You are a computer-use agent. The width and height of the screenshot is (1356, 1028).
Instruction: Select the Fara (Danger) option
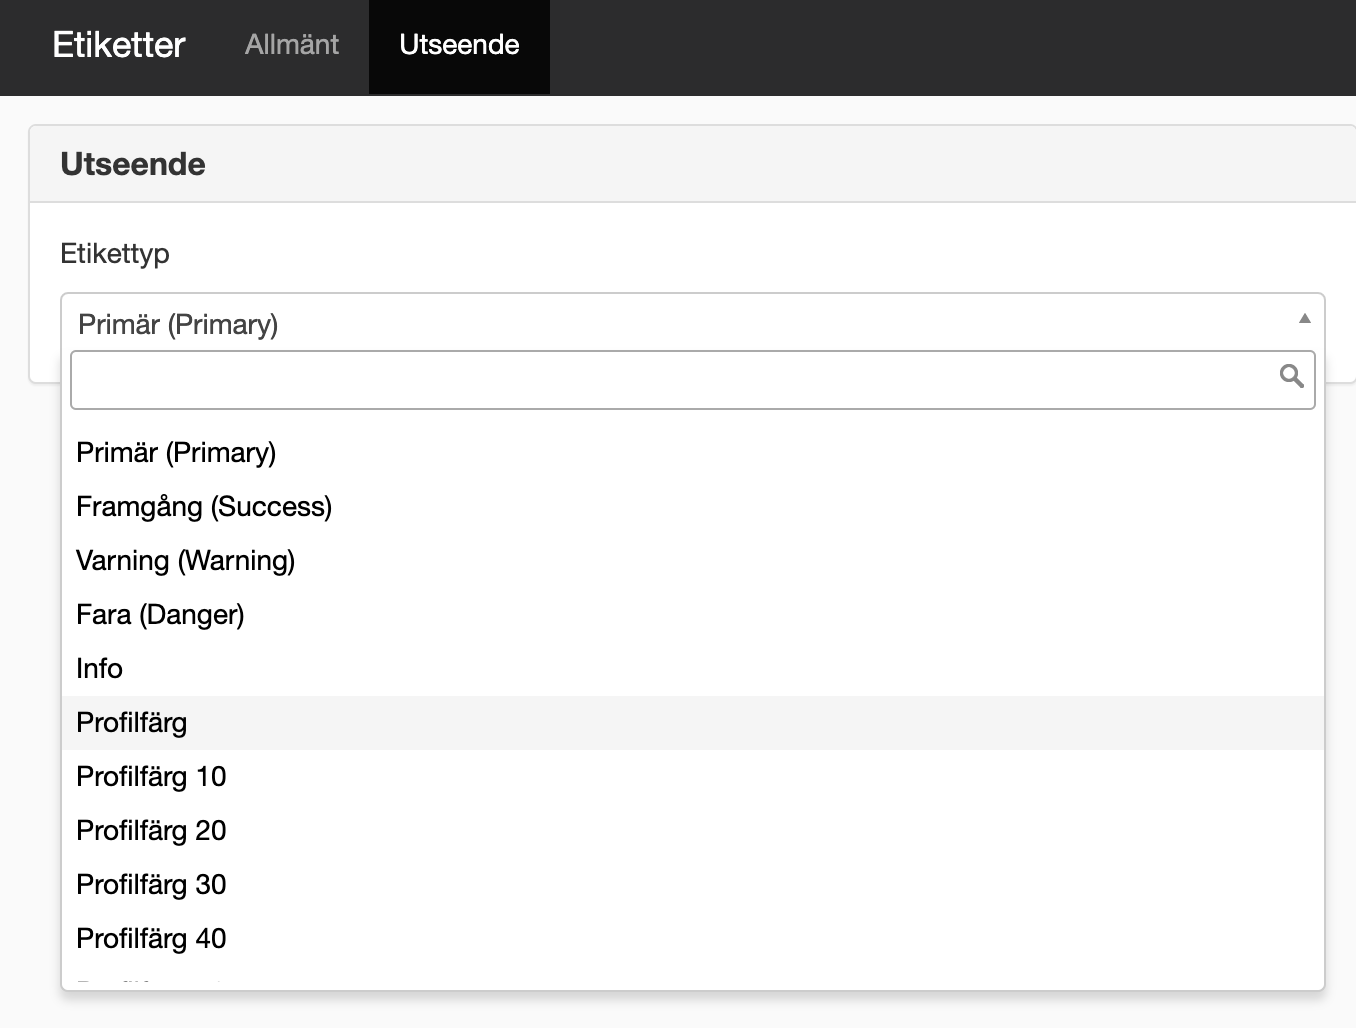(x=692, y=615)
